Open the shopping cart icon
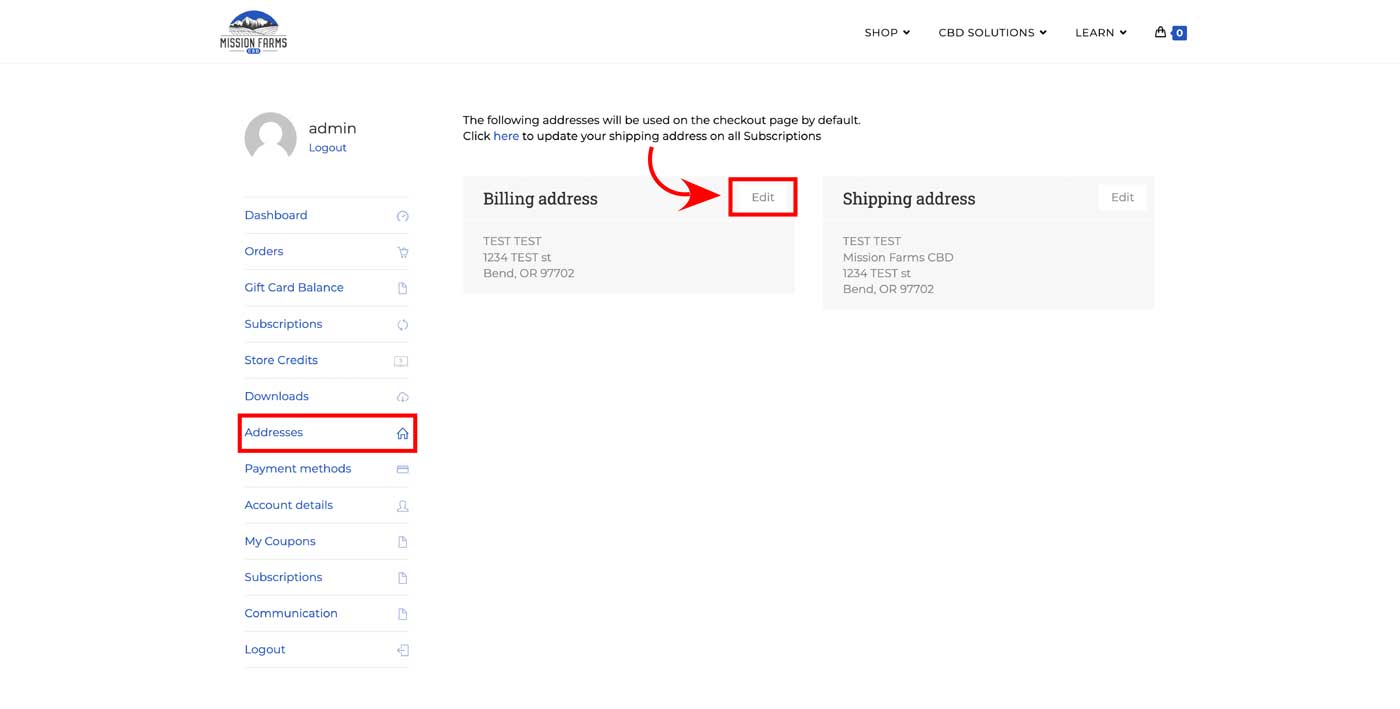Viewport: 1400px width, 709px height. click(1161, 32)
